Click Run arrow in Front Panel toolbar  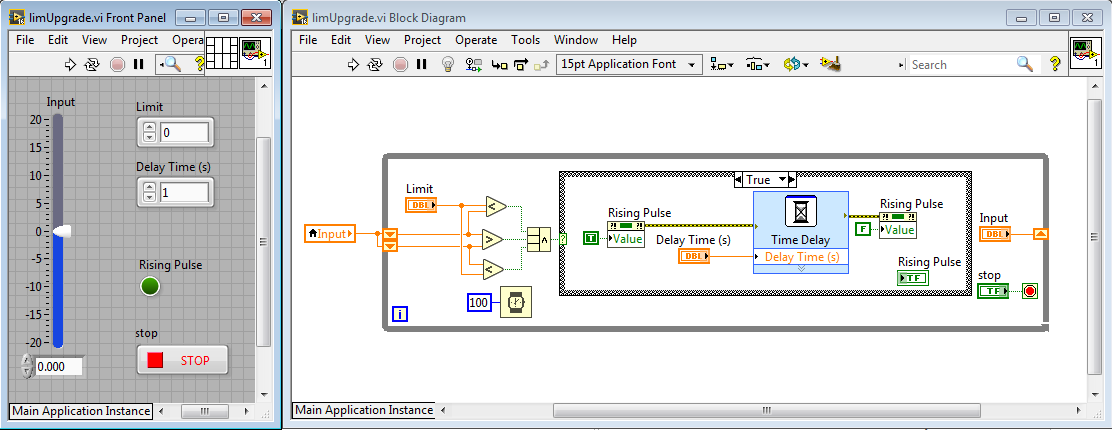70,65
